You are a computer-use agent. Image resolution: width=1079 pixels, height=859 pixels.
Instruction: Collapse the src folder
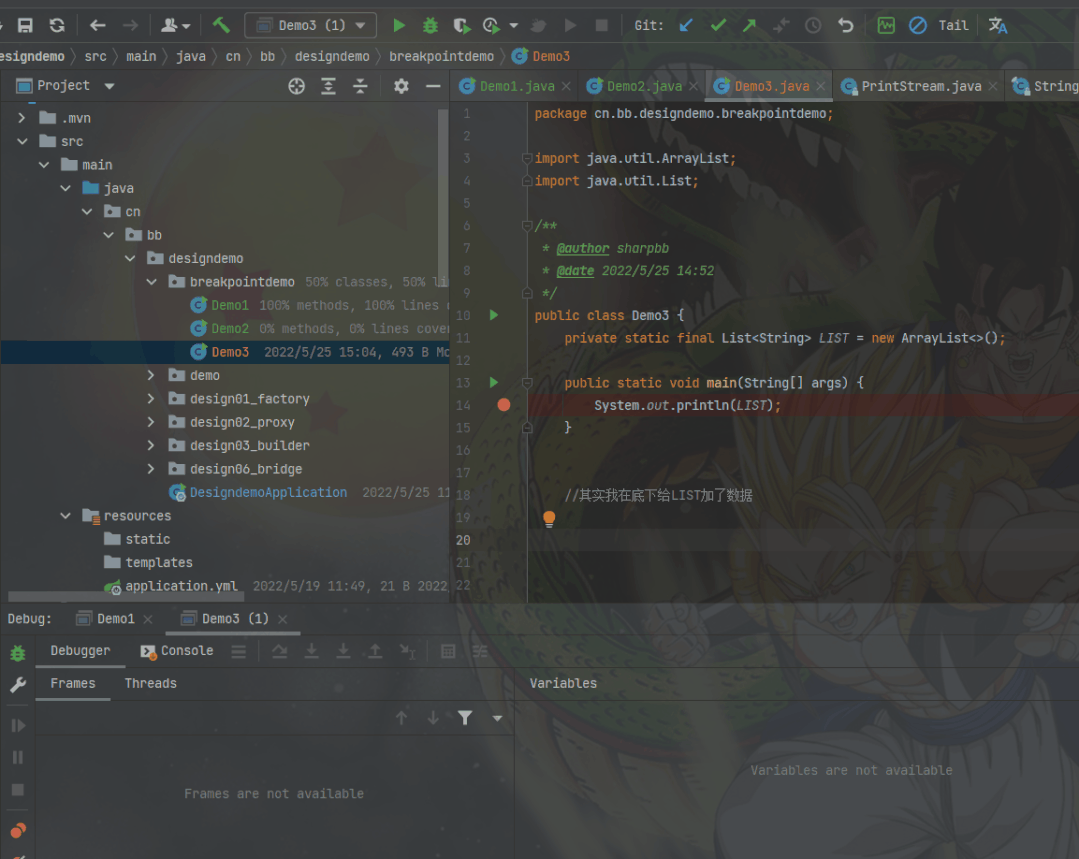coord(22,141)
